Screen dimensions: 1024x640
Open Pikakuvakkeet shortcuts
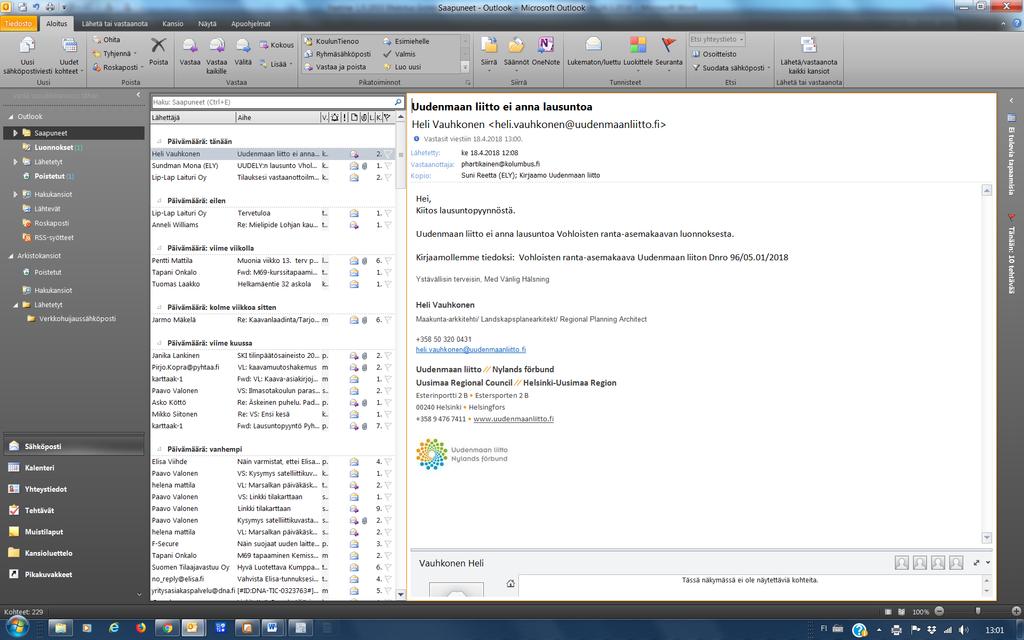coord(73,575)
